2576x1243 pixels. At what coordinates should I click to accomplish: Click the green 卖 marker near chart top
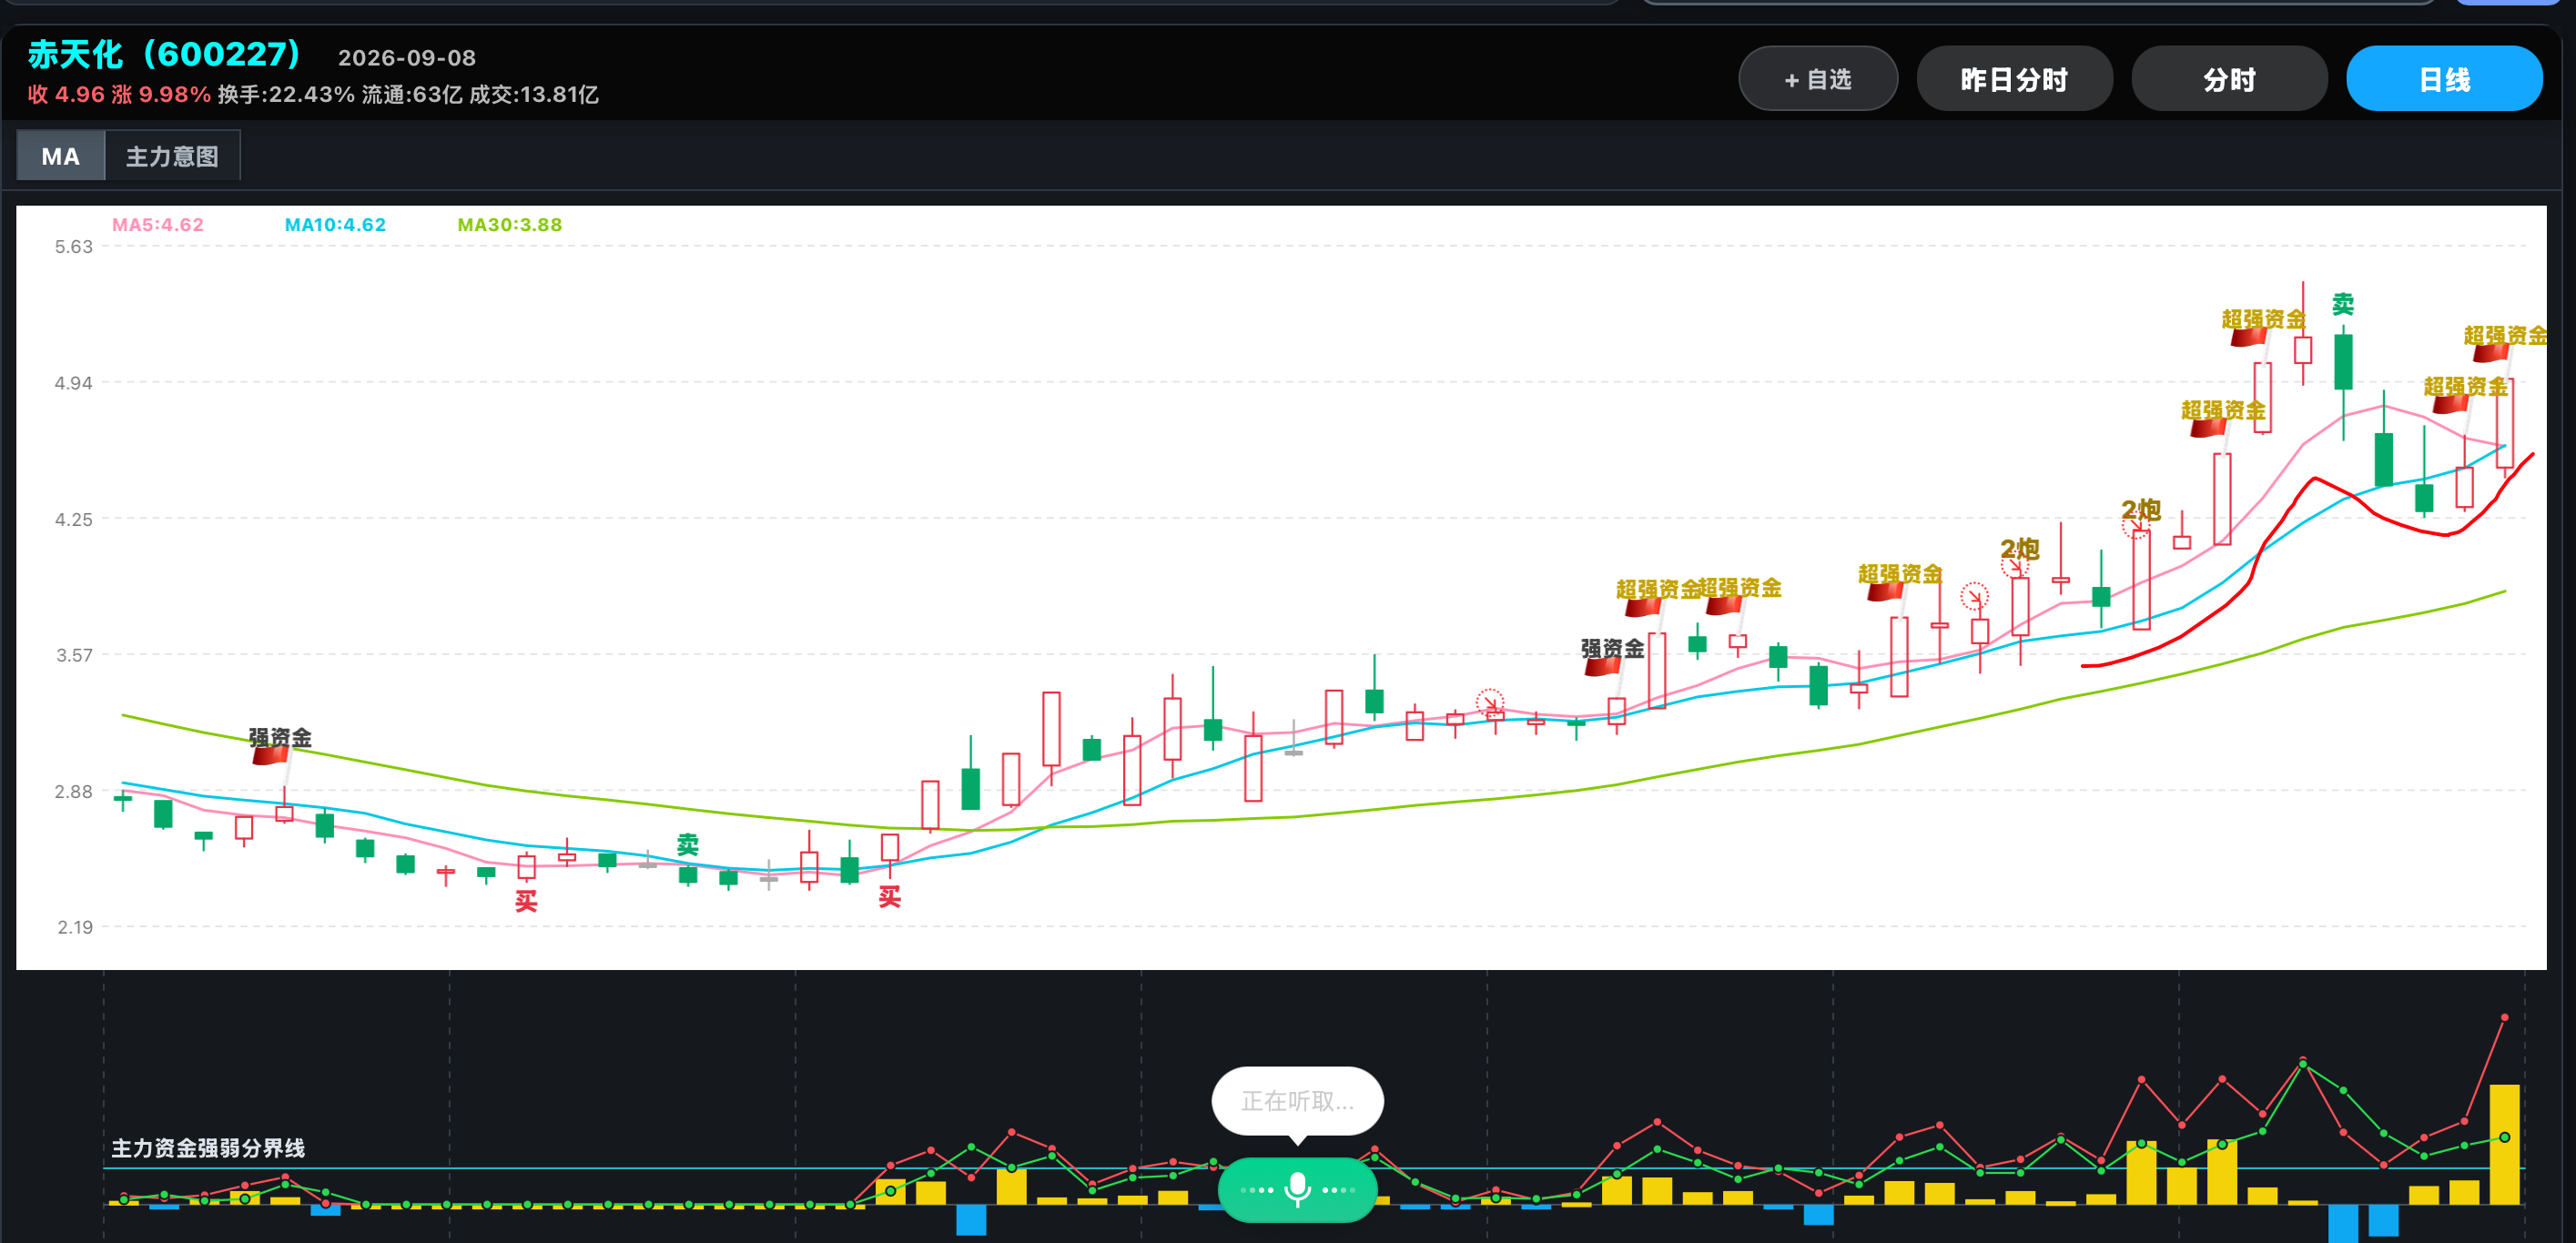2343,304
